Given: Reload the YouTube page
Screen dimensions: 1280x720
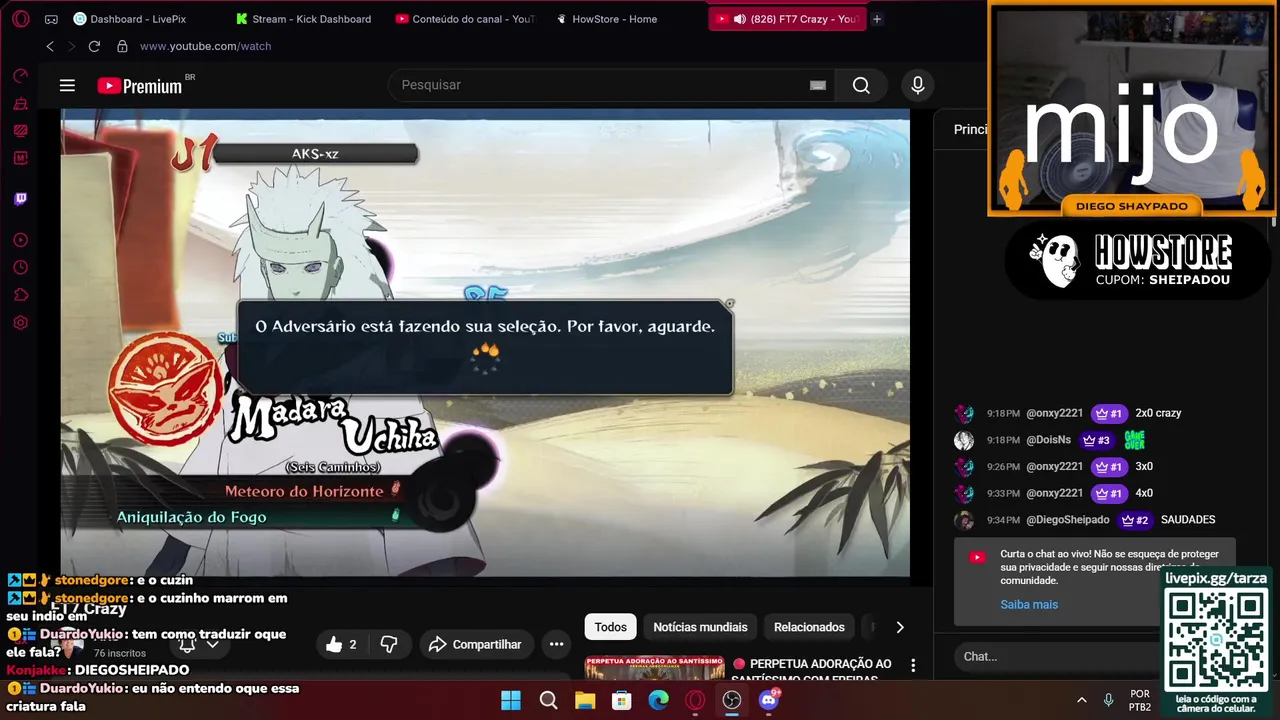Looking at the screenshot, I should (94, 46).
